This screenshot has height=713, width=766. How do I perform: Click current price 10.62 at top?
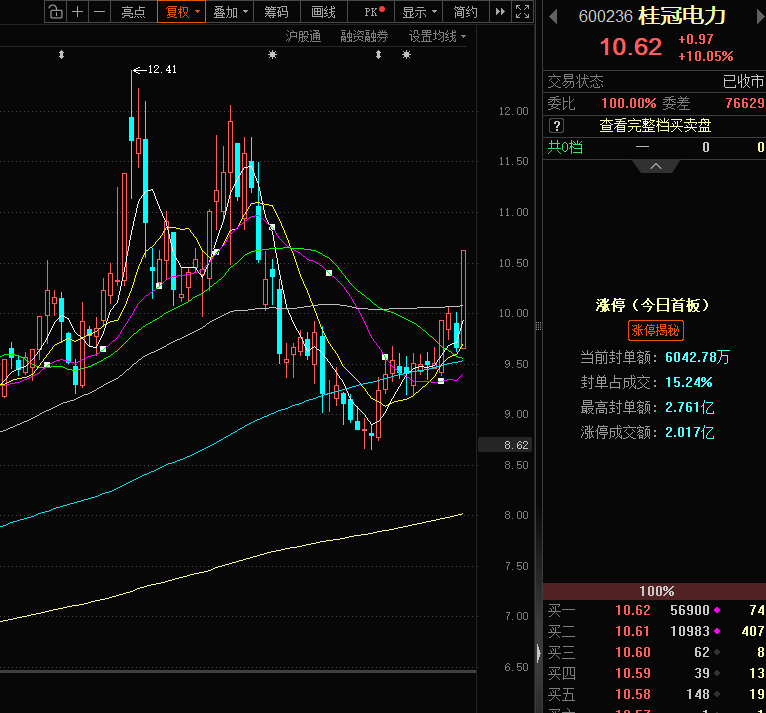coord(631,47)
